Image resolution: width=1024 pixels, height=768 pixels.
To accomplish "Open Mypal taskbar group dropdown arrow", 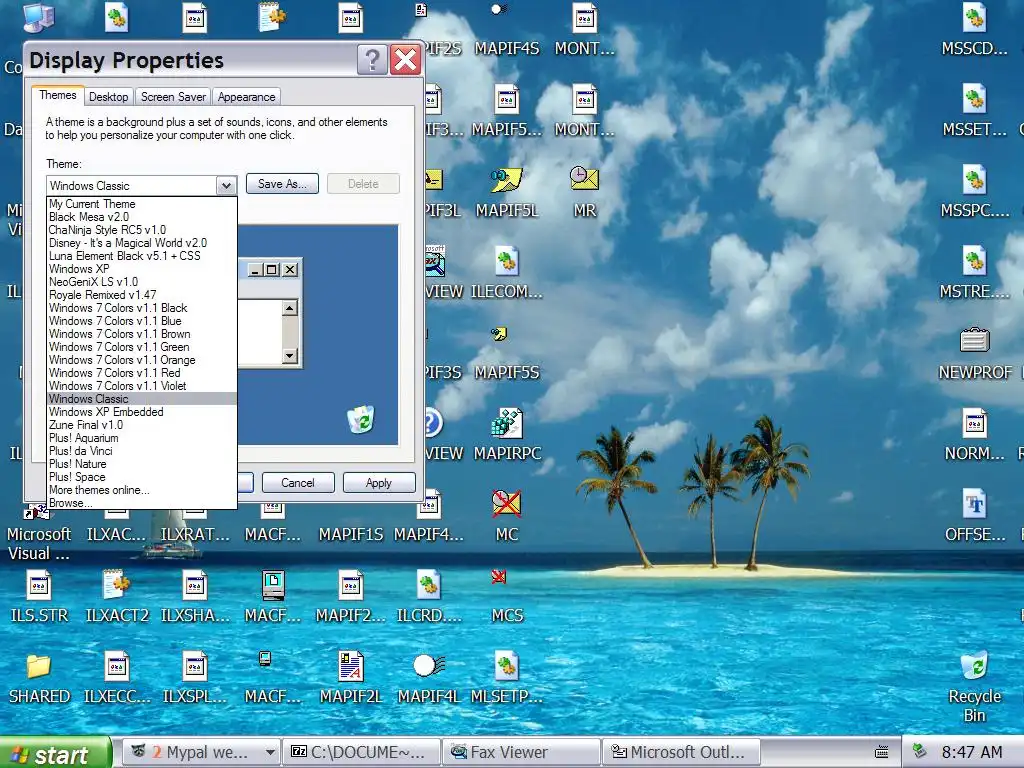I will point(270,752).
